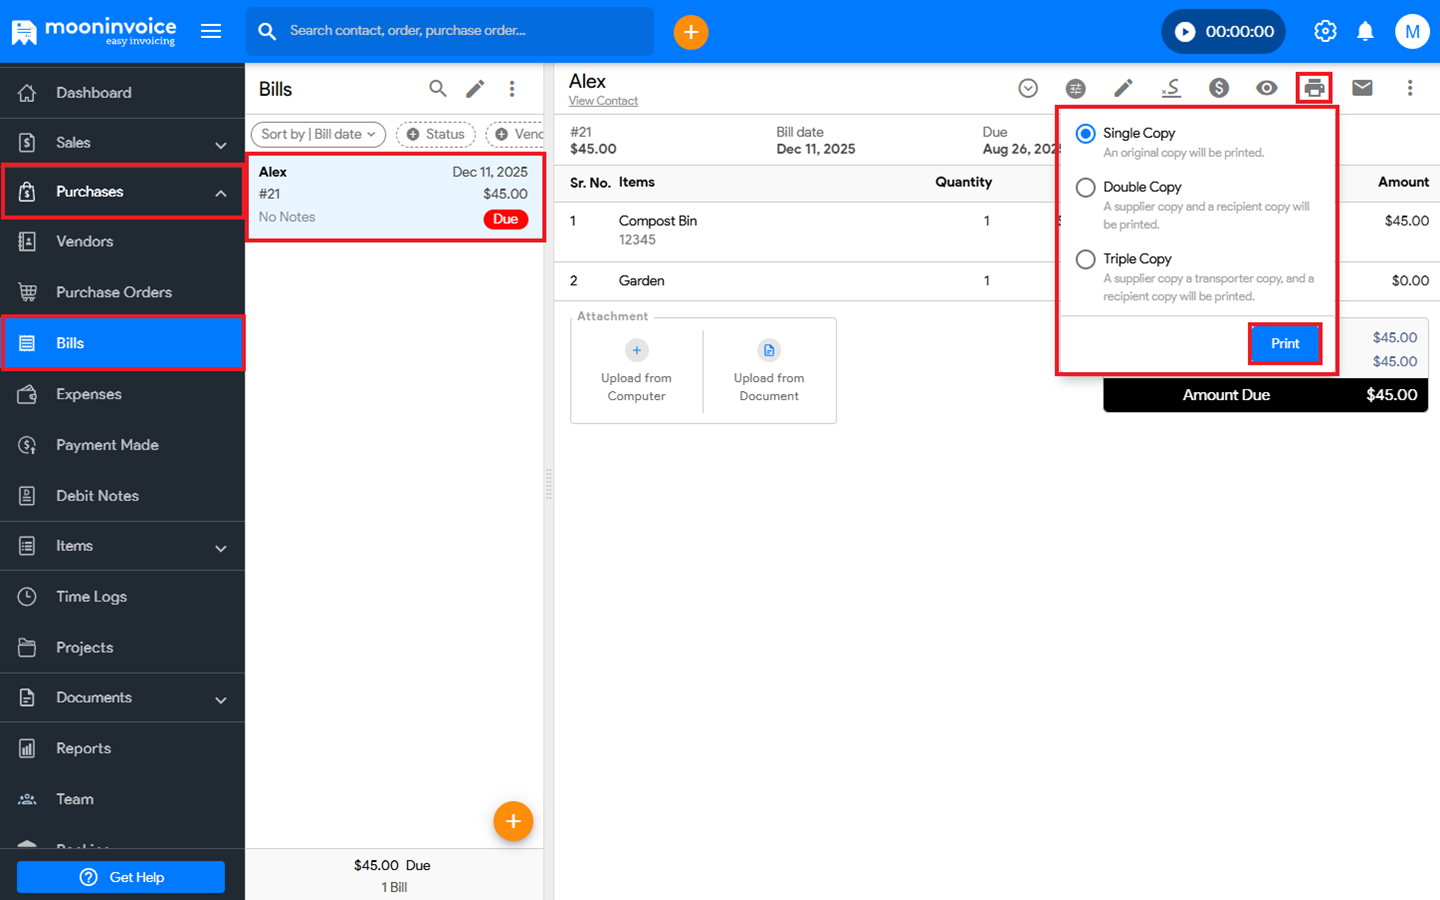Choose the Triple Copy option
1440x900 pixels.
[1085, 259]
